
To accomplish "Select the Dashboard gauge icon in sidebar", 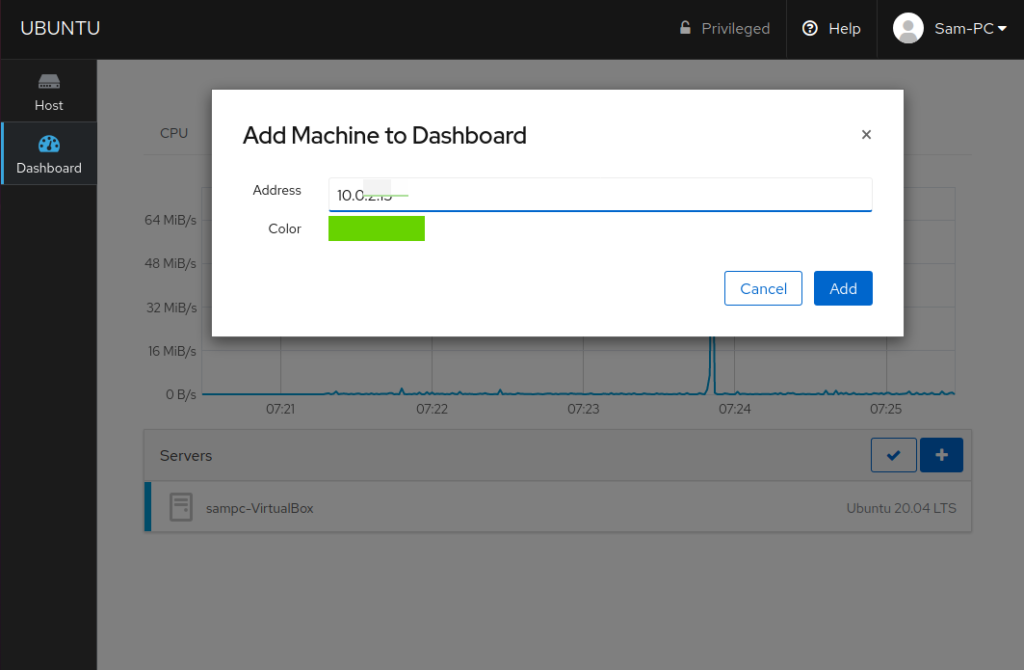I will [x=48, y=144].
